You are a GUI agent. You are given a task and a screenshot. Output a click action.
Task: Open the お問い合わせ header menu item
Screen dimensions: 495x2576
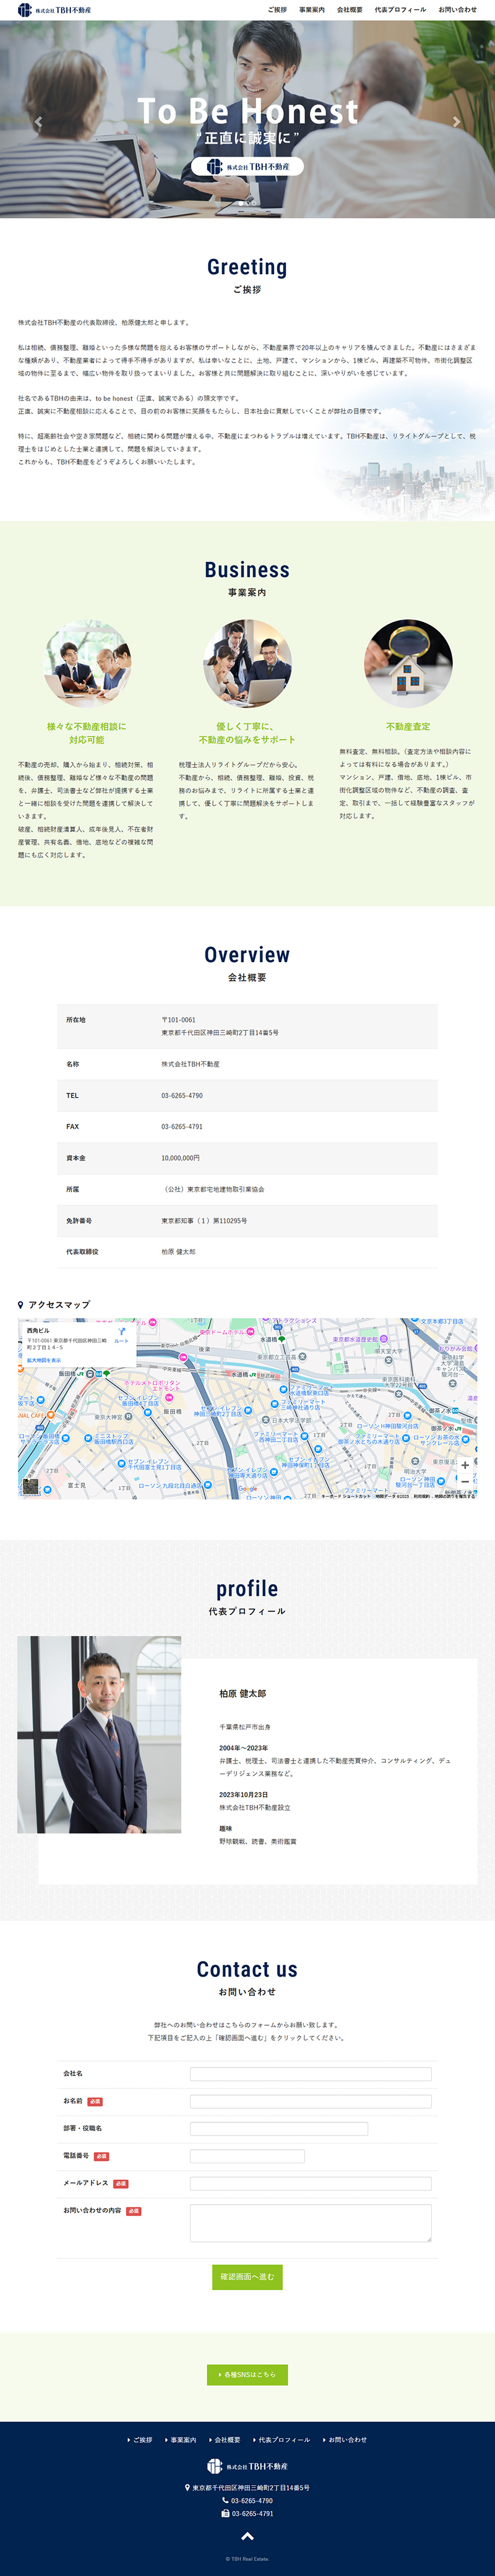(457, 10)
